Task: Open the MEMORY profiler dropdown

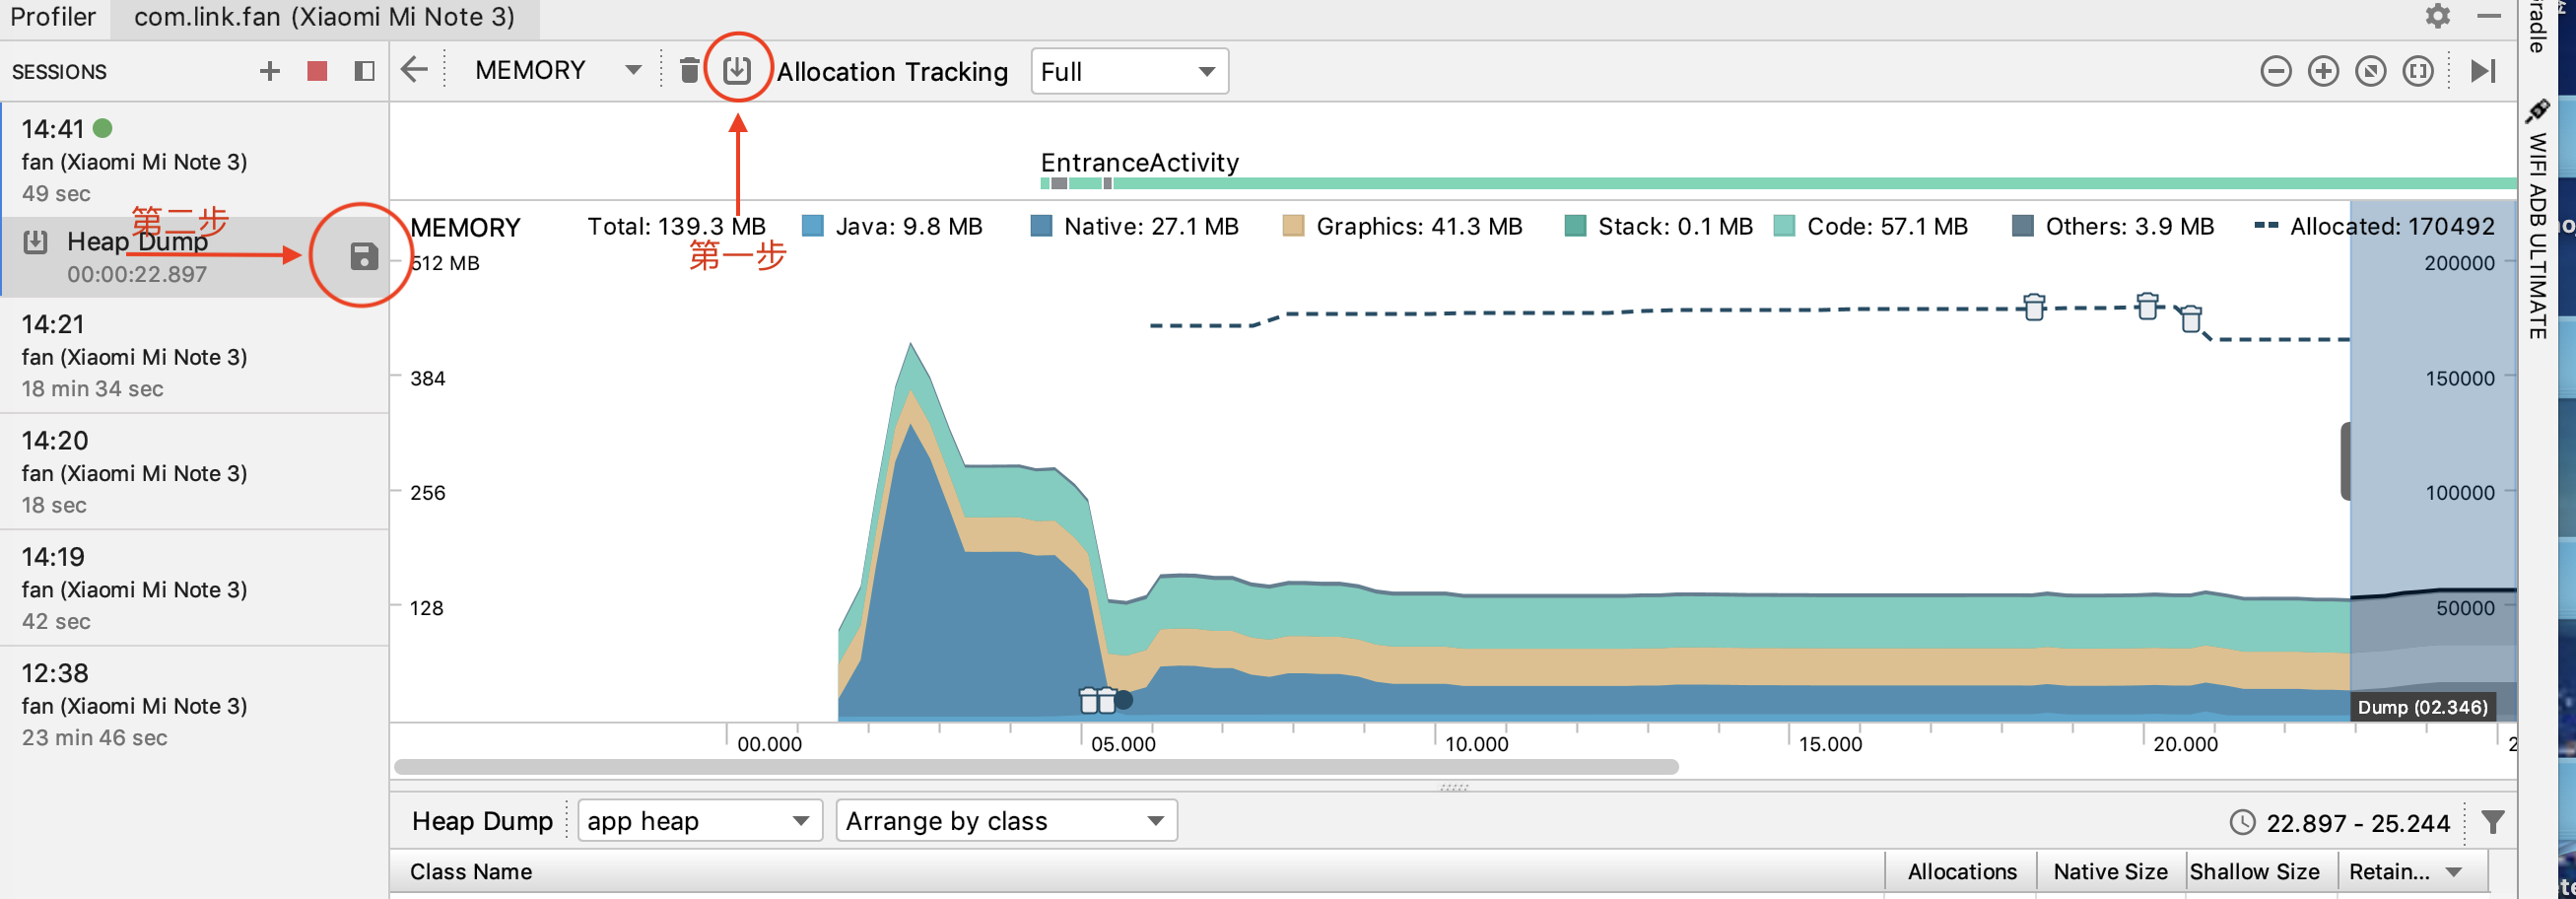Action: click(x=557, y=70)
